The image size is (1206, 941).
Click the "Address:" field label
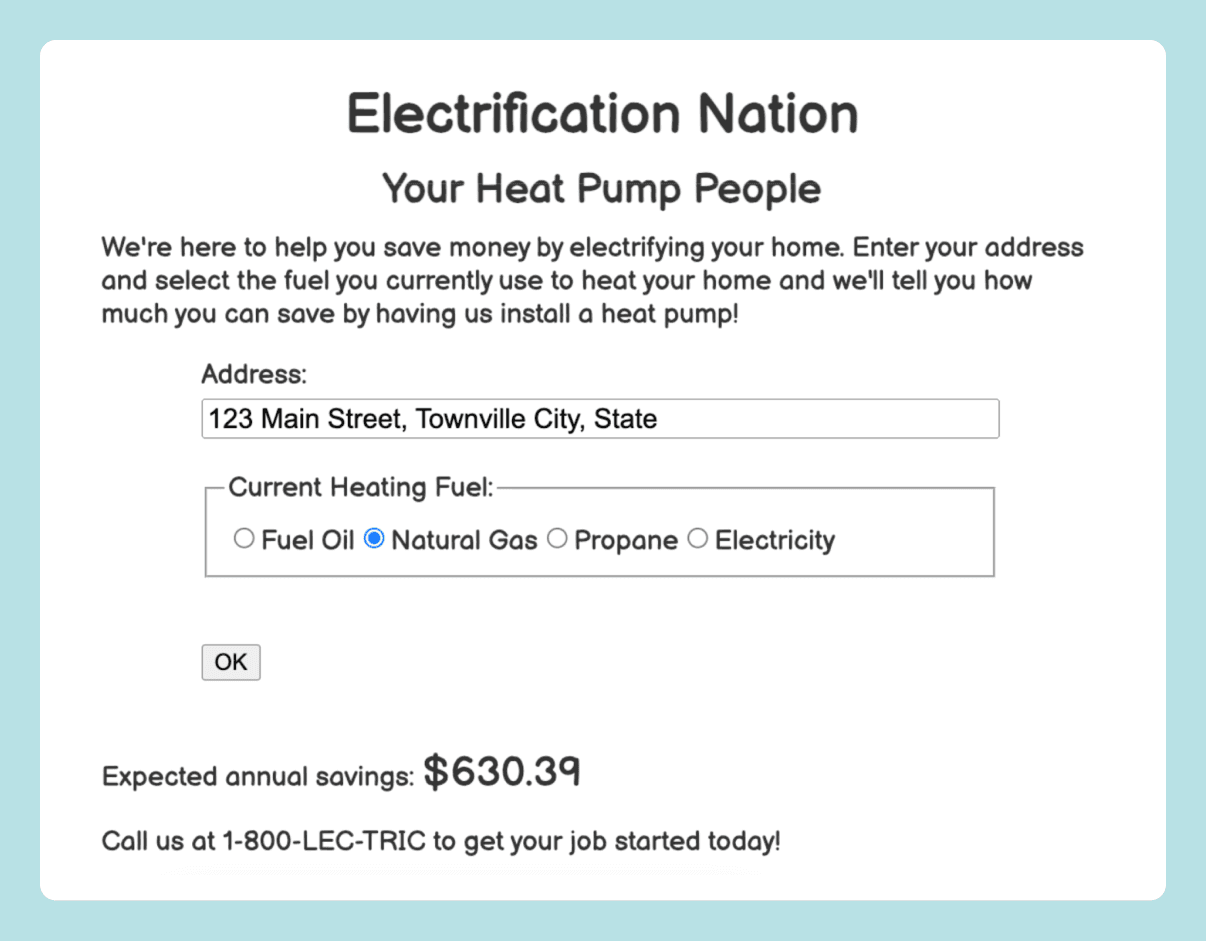tap(254, 374)
